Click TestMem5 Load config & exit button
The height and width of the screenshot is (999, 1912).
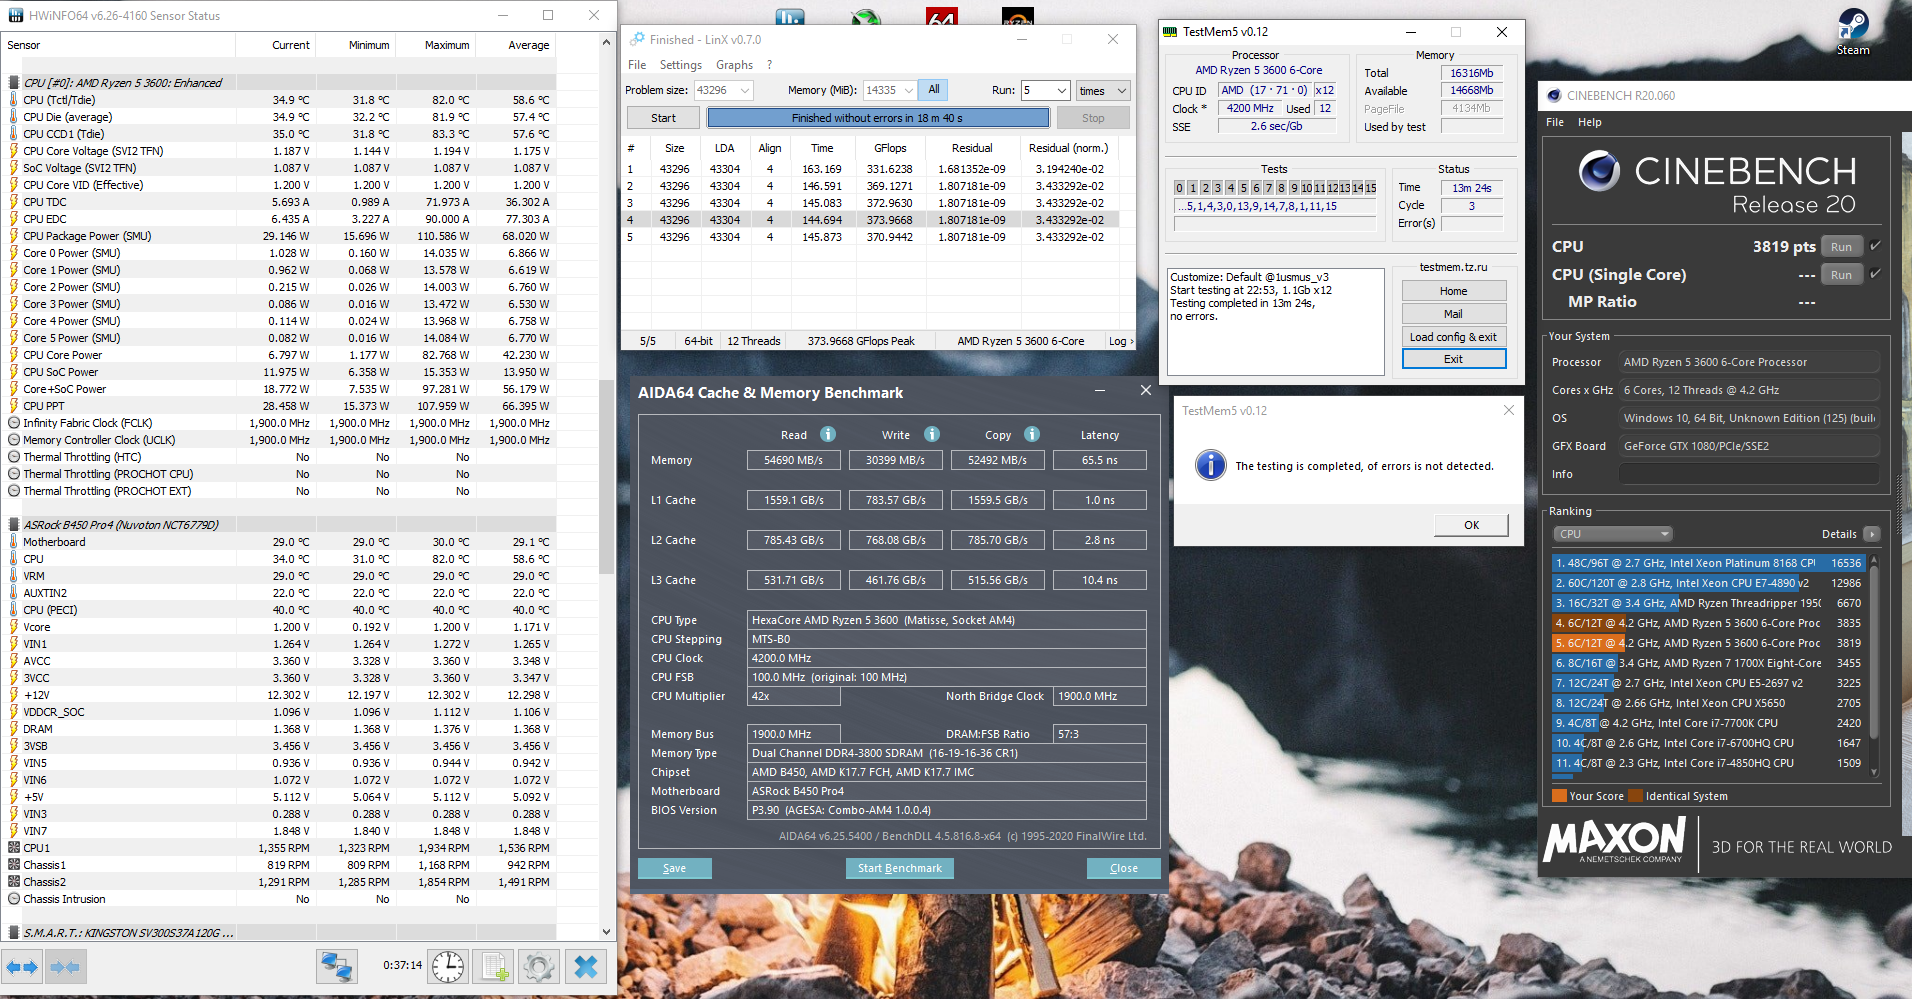click(x=1453, y=337)
